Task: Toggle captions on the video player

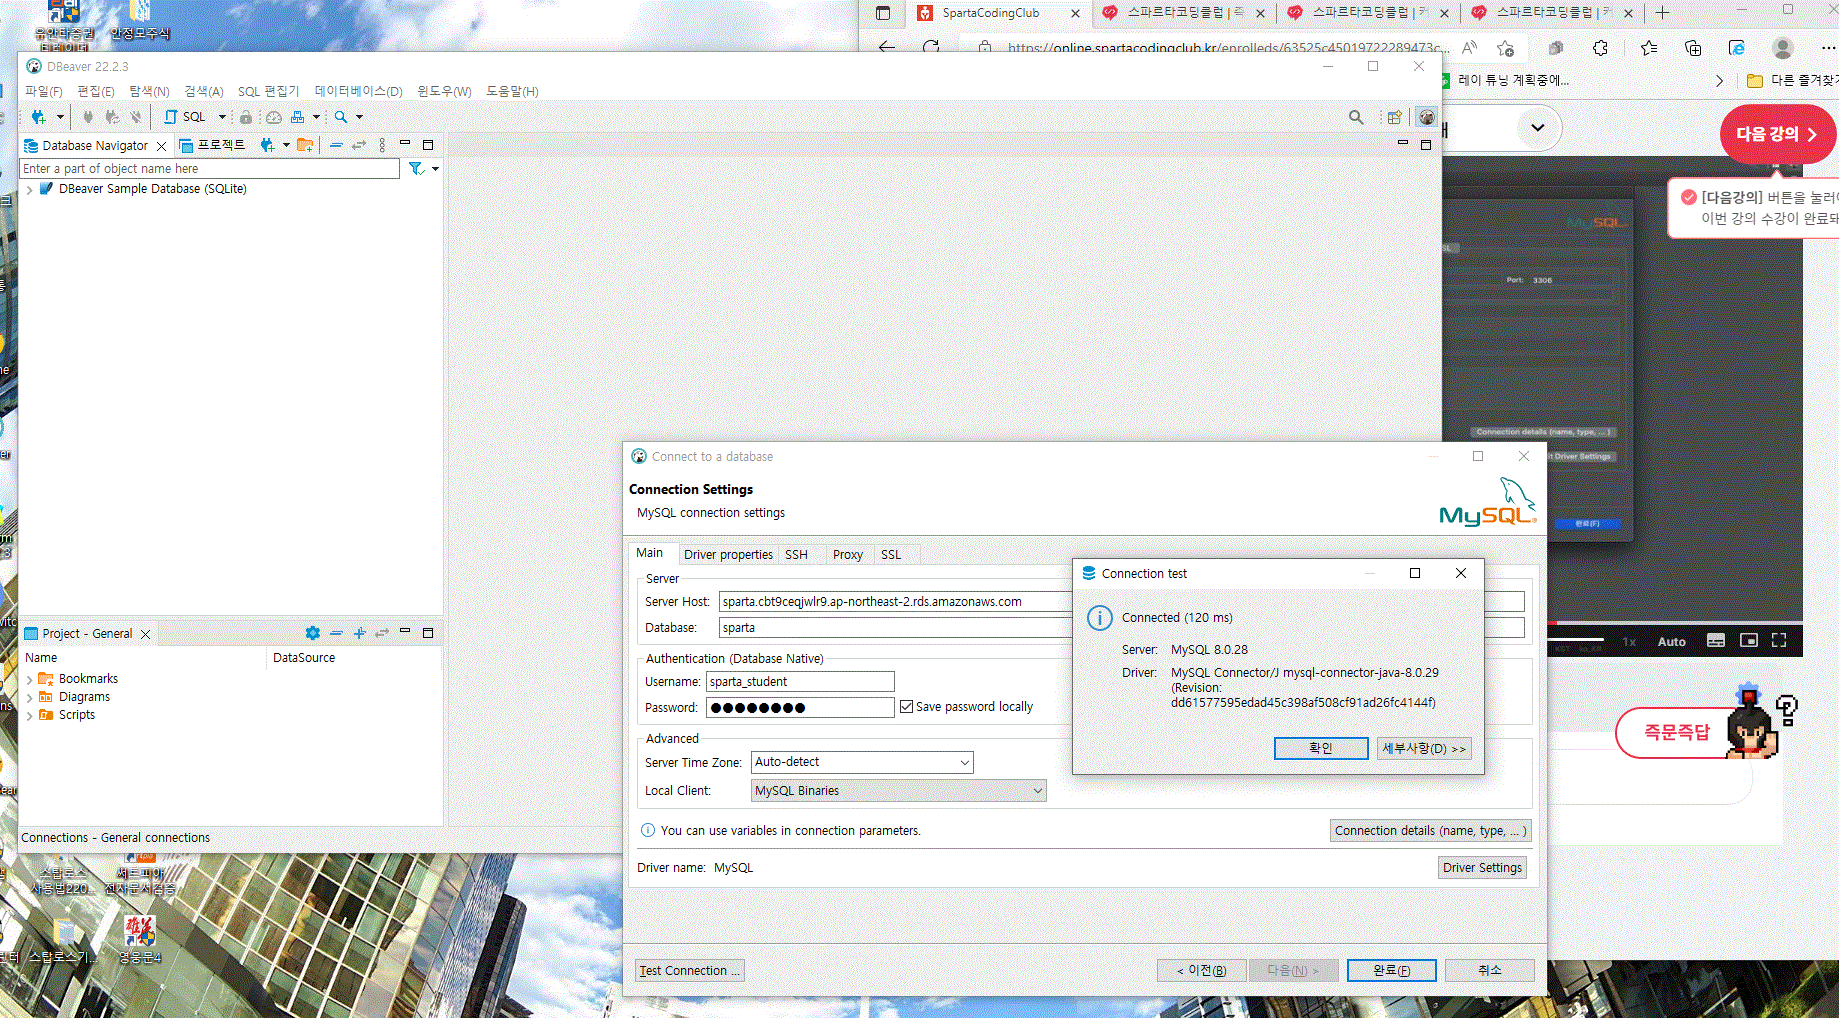Action: (1716, 640)
